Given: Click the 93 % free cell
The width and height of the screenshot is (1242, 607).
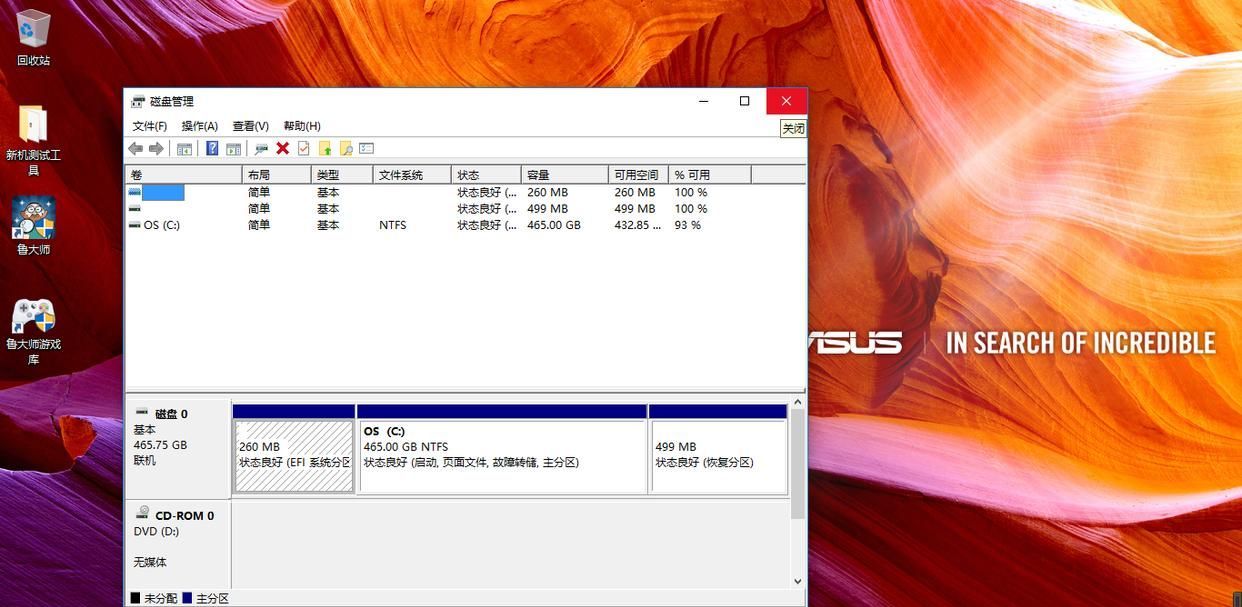Looking at the screenshot, I should coord(688,226).
